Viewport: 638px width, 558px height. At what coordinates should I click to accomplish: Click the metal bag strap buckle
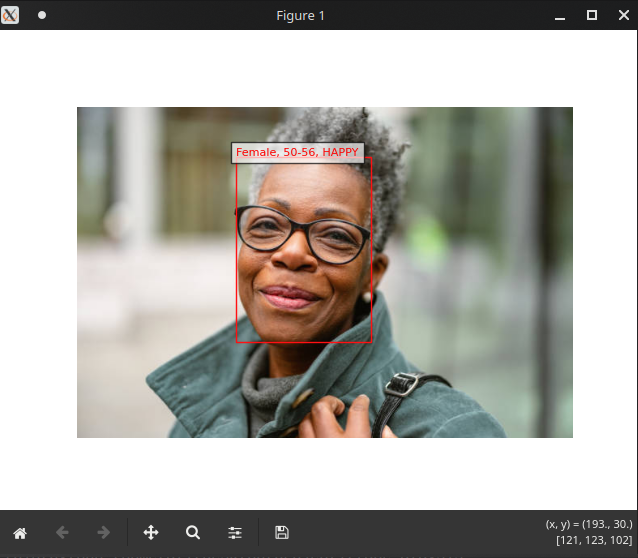pos(401,384)
